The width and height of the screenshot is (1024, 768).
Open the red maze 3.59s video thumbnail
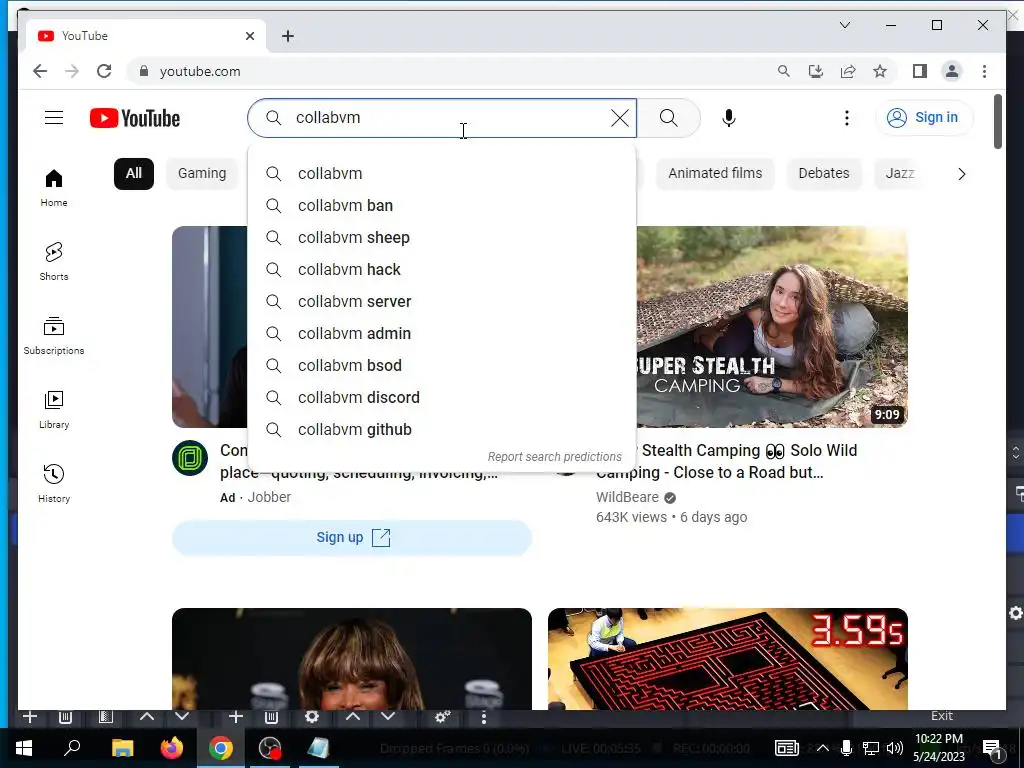click(728, 658)
